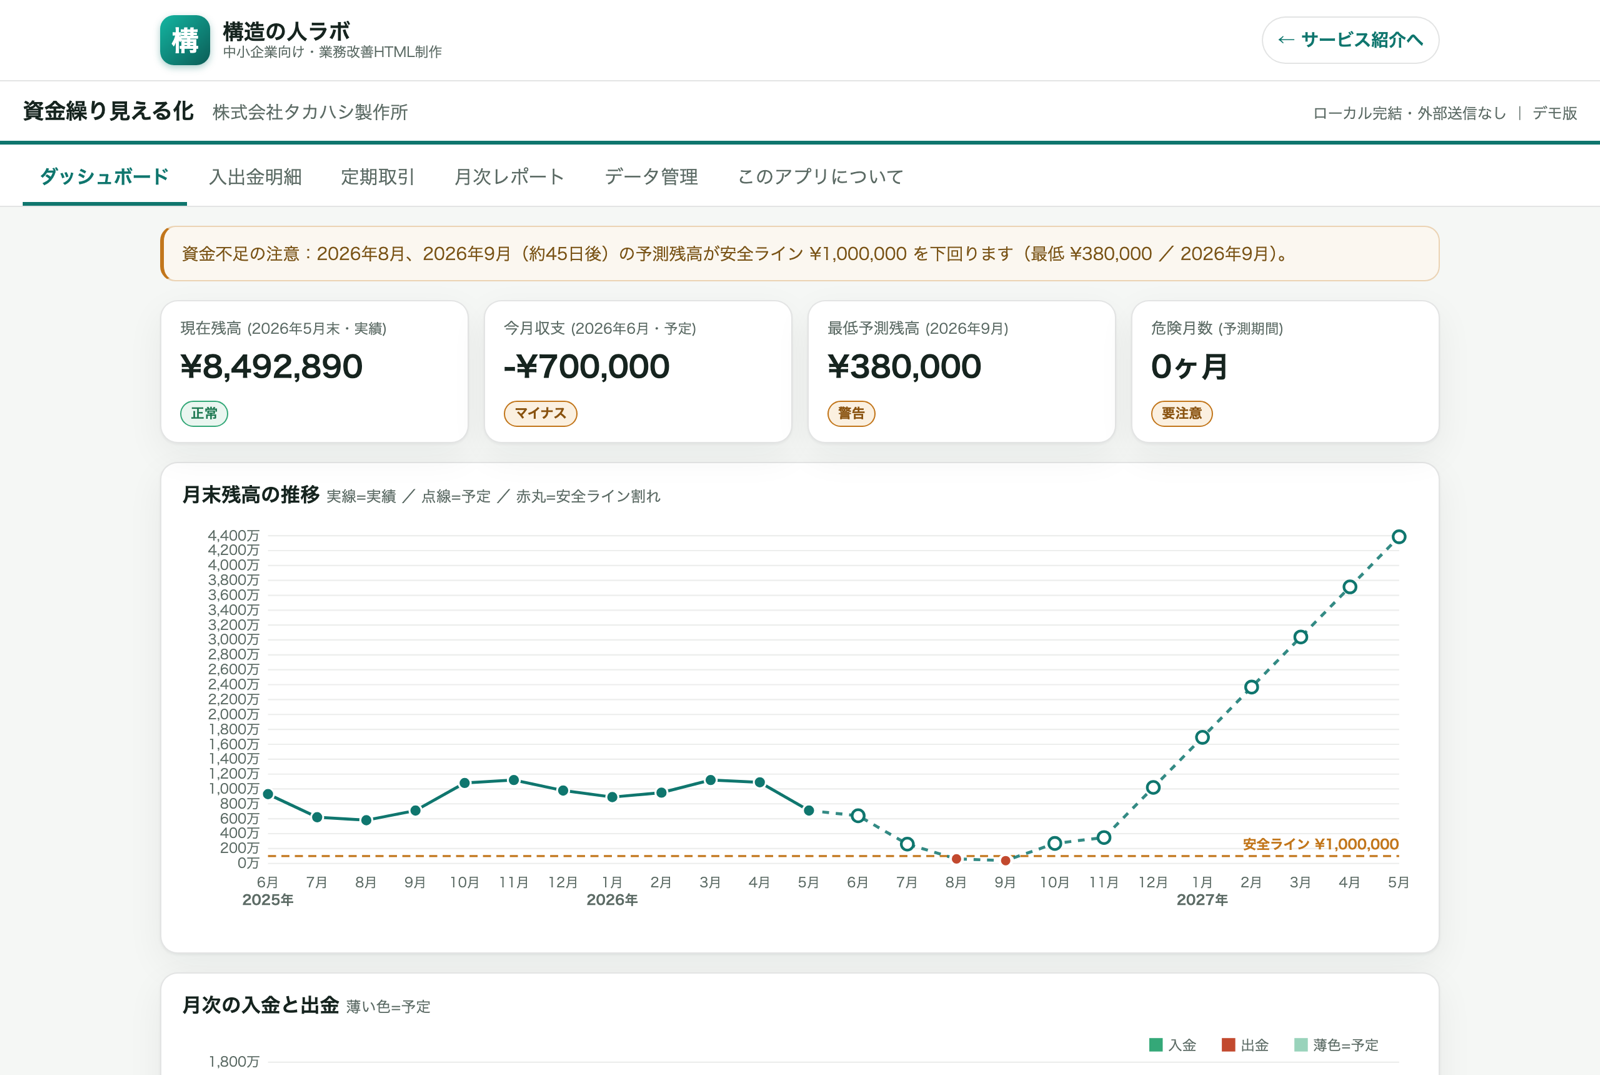The image size is (1600, 1075).
Task: Click the マイナス status badge
Action: click(540, 413)
